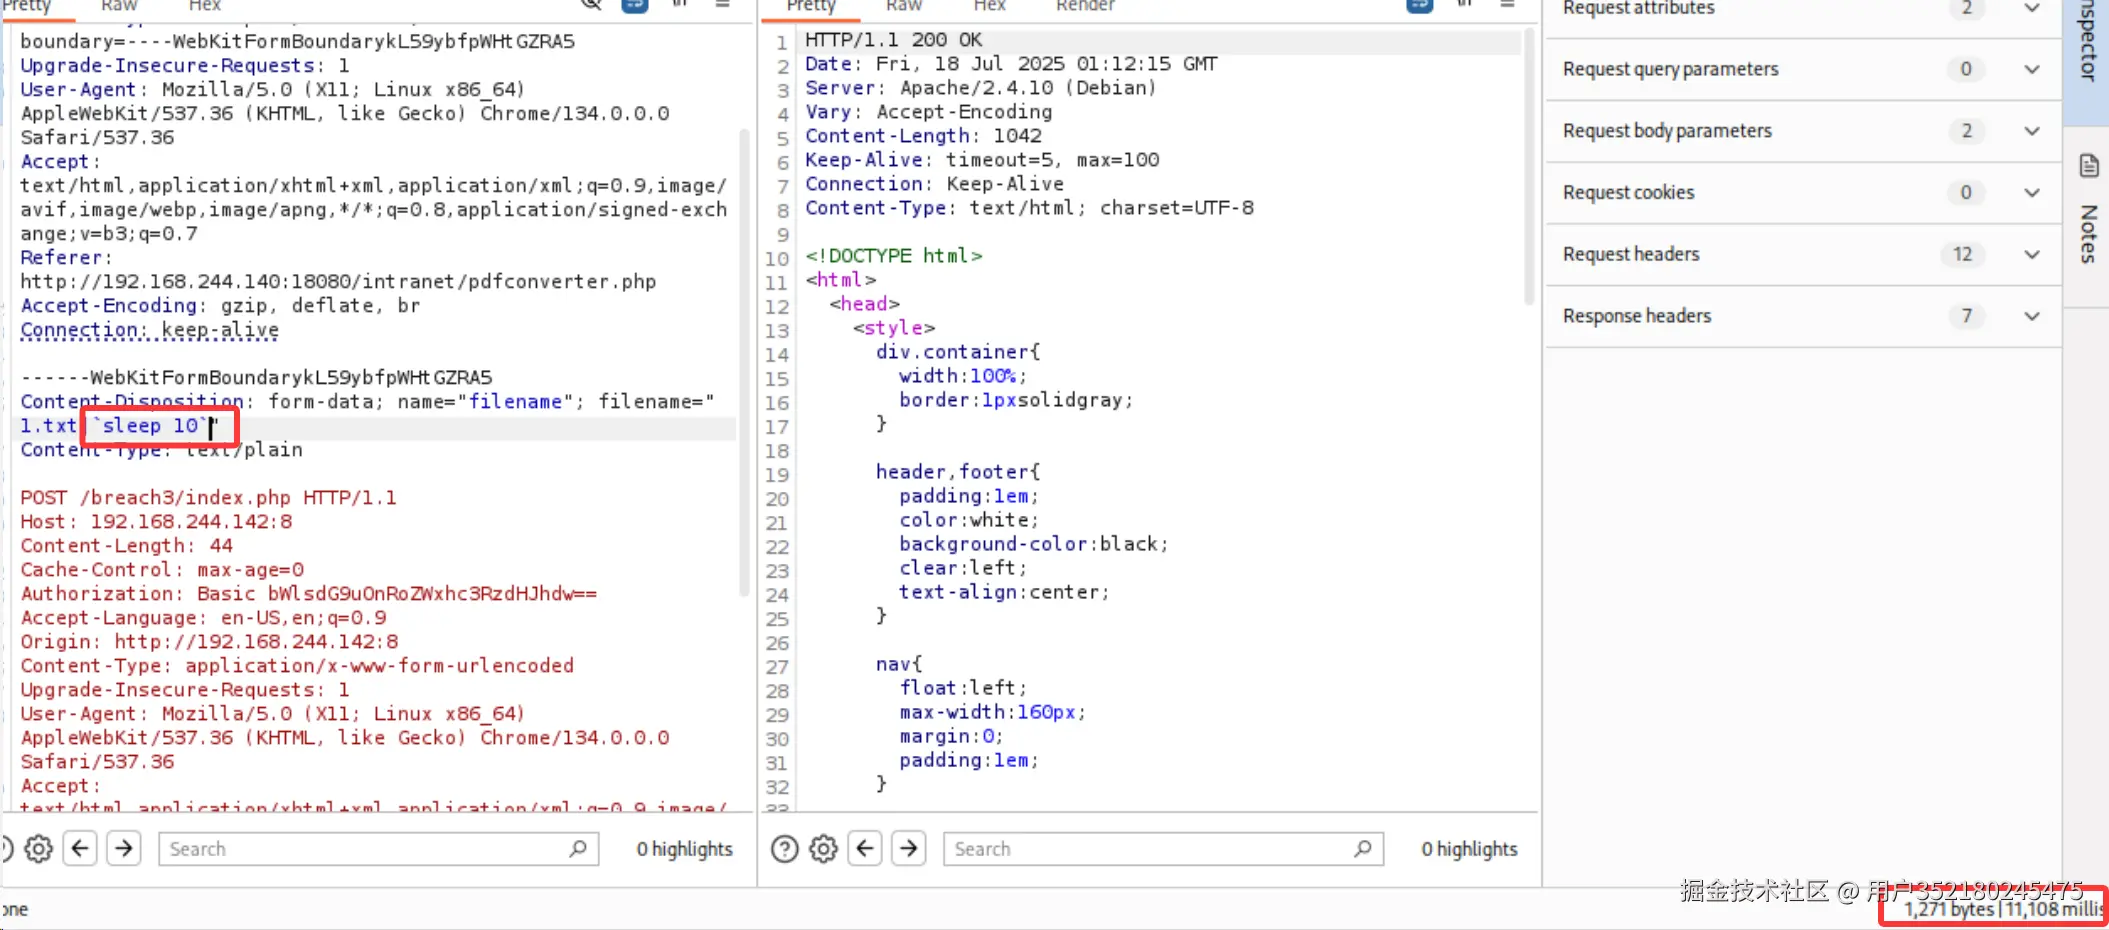Viewport: 2109px width, 930px height.
Task: Go to next search match in request
Action: [124, 849]
